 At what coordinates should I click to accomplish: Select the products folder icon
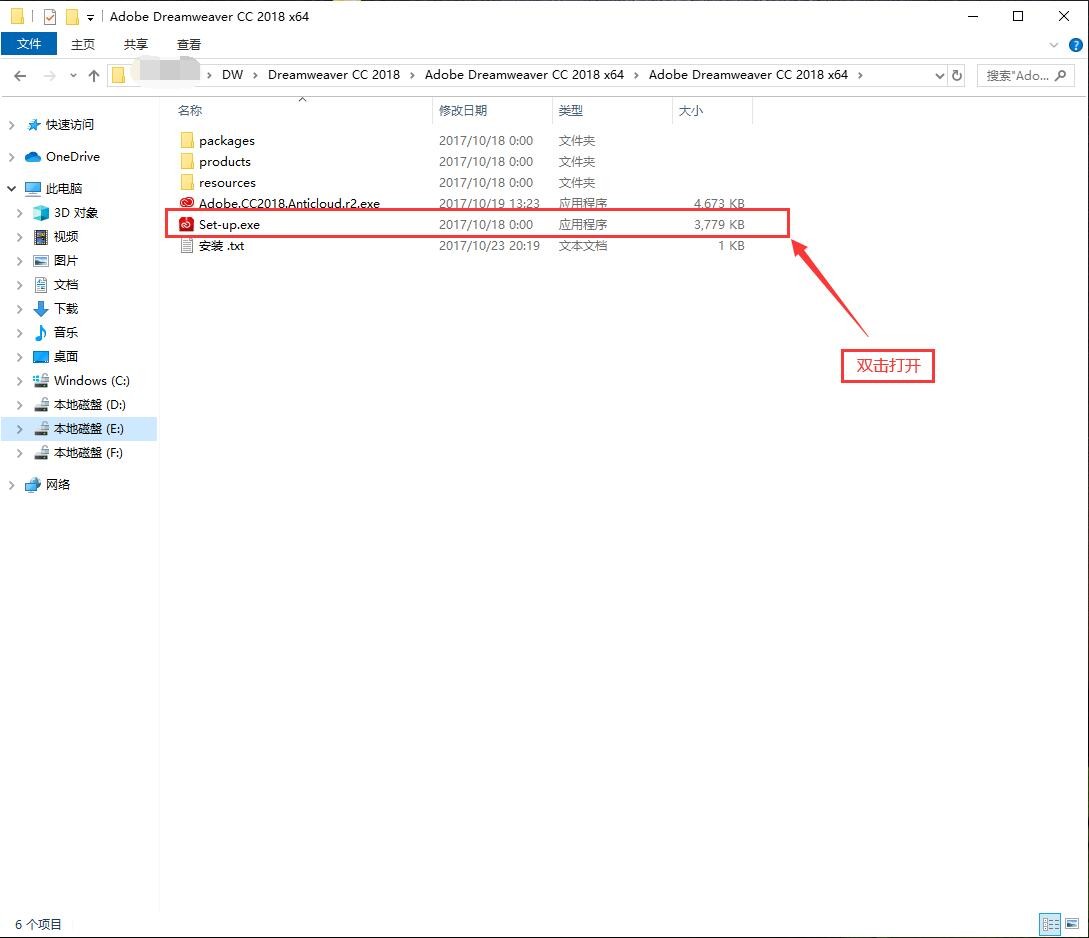(186, 161)
